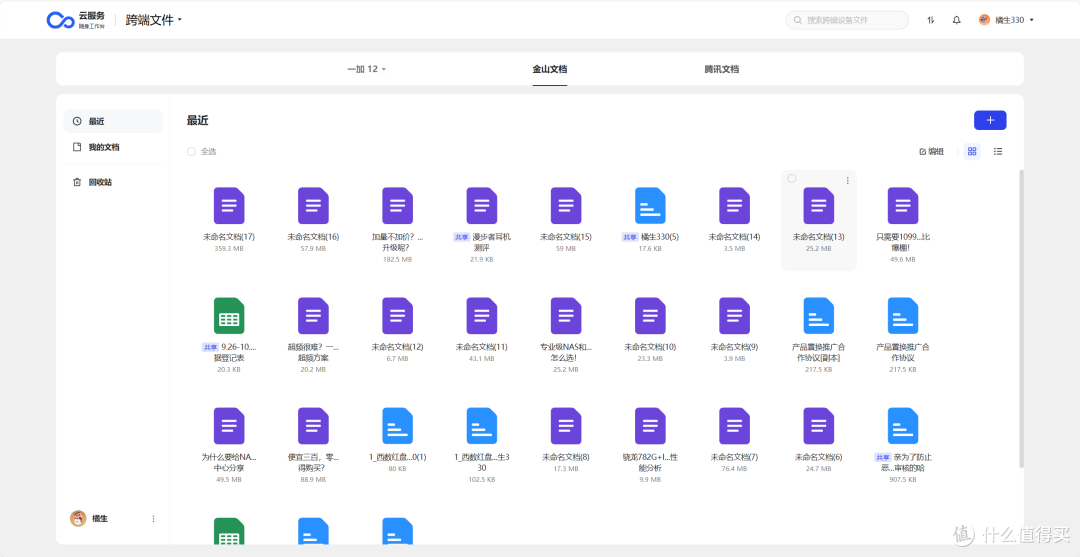The image size is (1080, 557).
Task: Toggle the 全选 select-all radio button
Action: click(x=191, y=151)
